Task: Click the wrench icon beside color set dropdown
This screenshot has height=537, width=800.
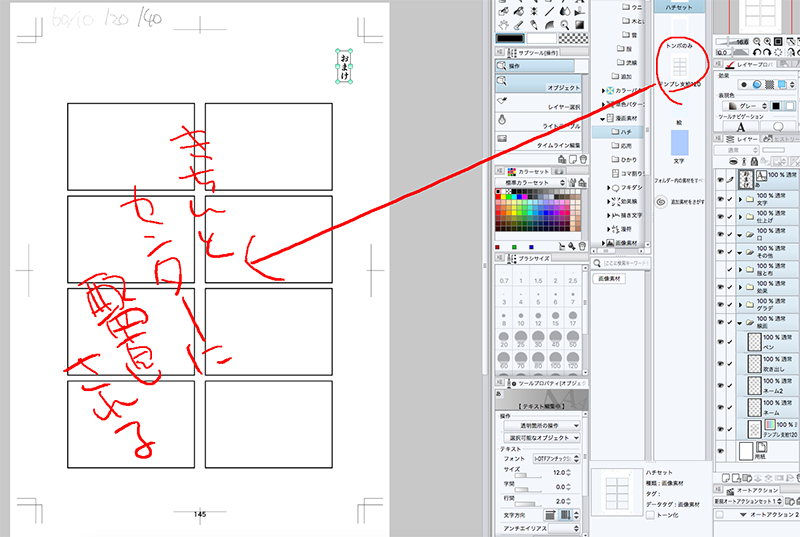Action: click(x=572, y=183)
